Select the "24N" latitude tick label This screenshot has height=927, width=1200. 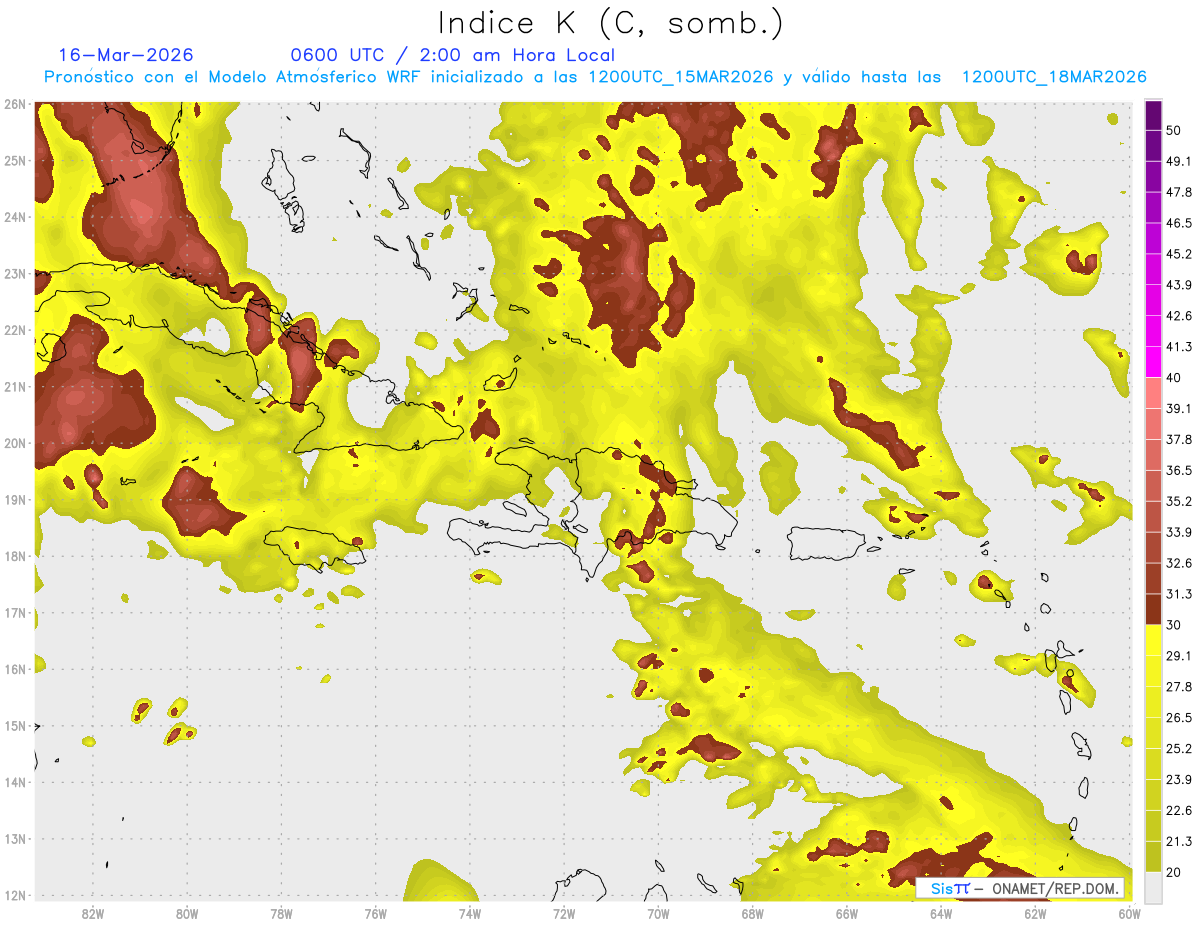coord(14,217)
